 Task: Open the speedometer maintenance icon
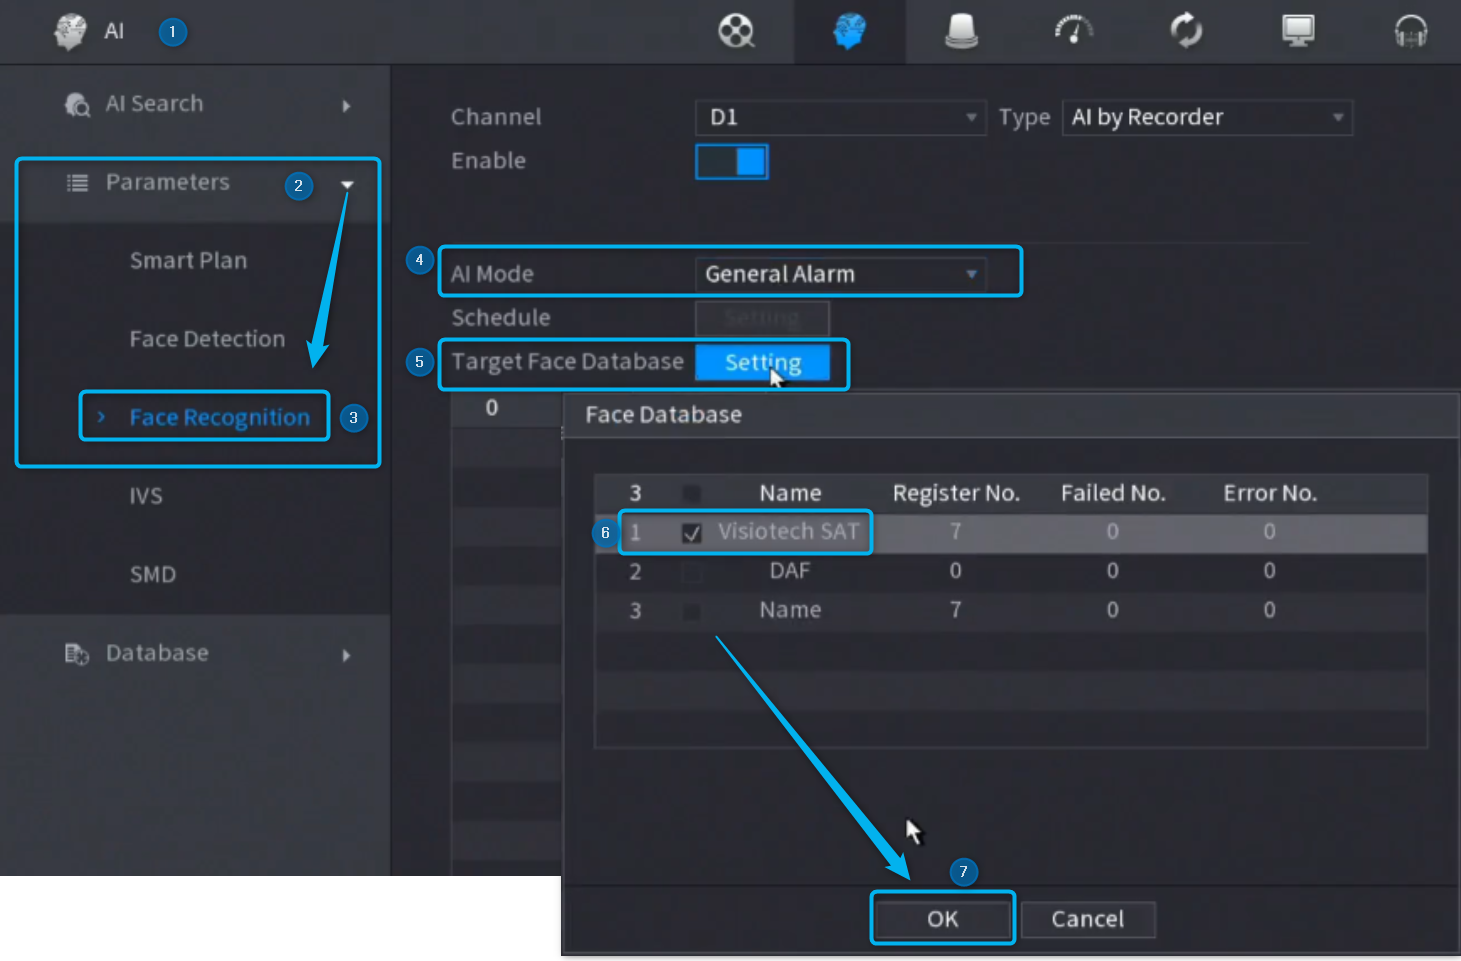click(1074, 31)
